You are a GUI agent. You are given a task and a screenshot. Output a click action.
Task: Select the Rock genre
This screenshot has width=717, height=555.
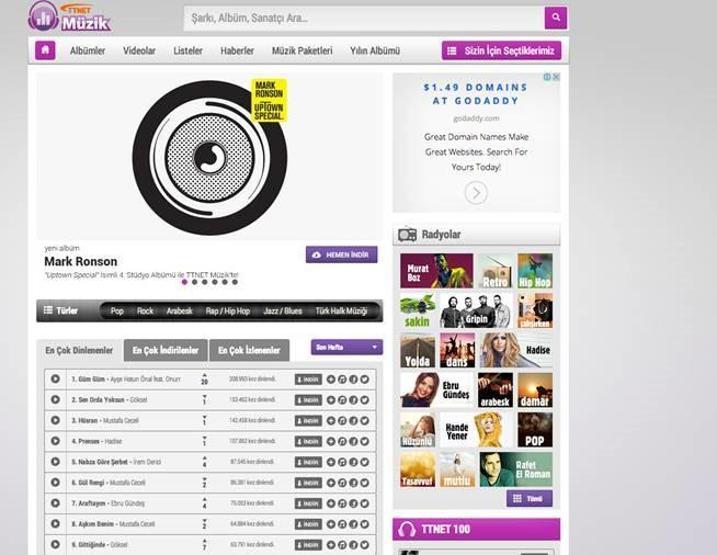[x=145, y=311]
